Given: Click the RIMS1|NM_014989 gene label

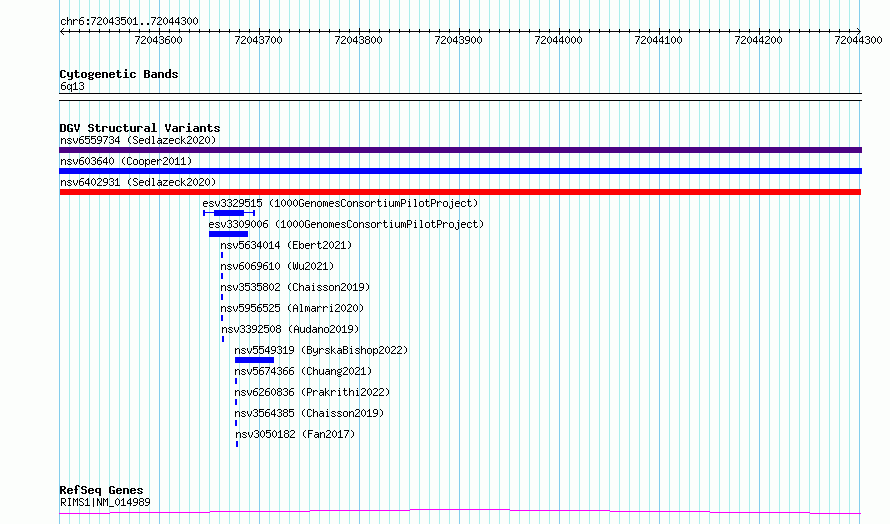Looking at the screenshot, I should point(105,502).
